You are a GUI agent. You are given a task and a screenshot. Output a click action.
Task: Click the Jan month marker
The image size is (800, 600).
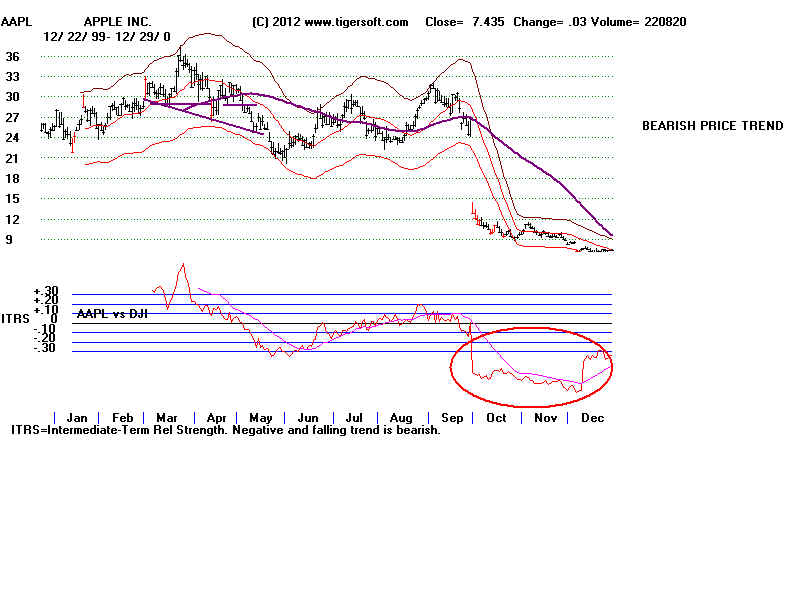(77, 417)
